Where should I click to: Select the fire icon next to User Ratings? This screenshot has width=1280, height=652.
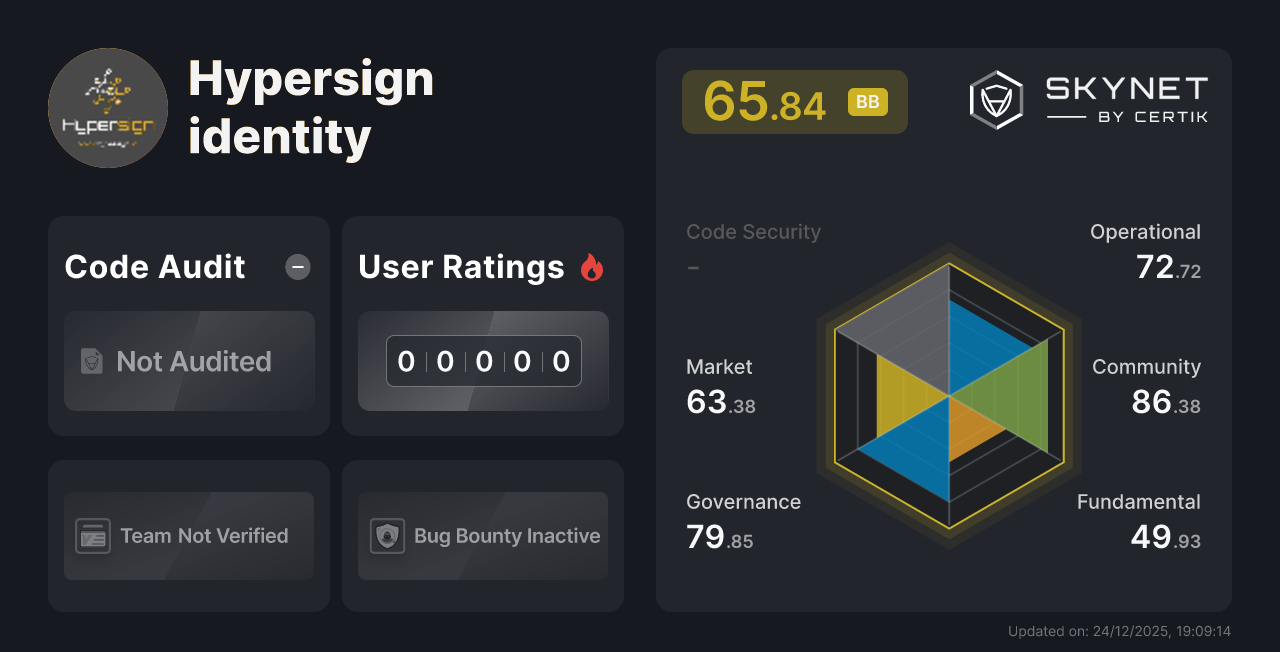click(592, 266)
